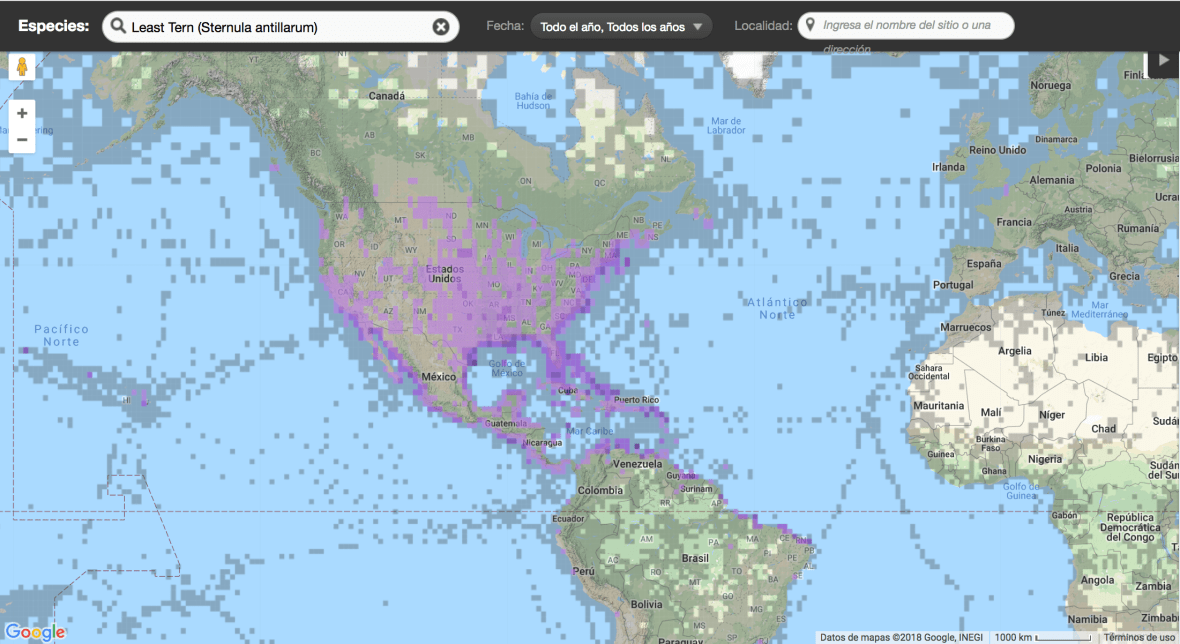Zoom out the map with minus button

(22, 140)
